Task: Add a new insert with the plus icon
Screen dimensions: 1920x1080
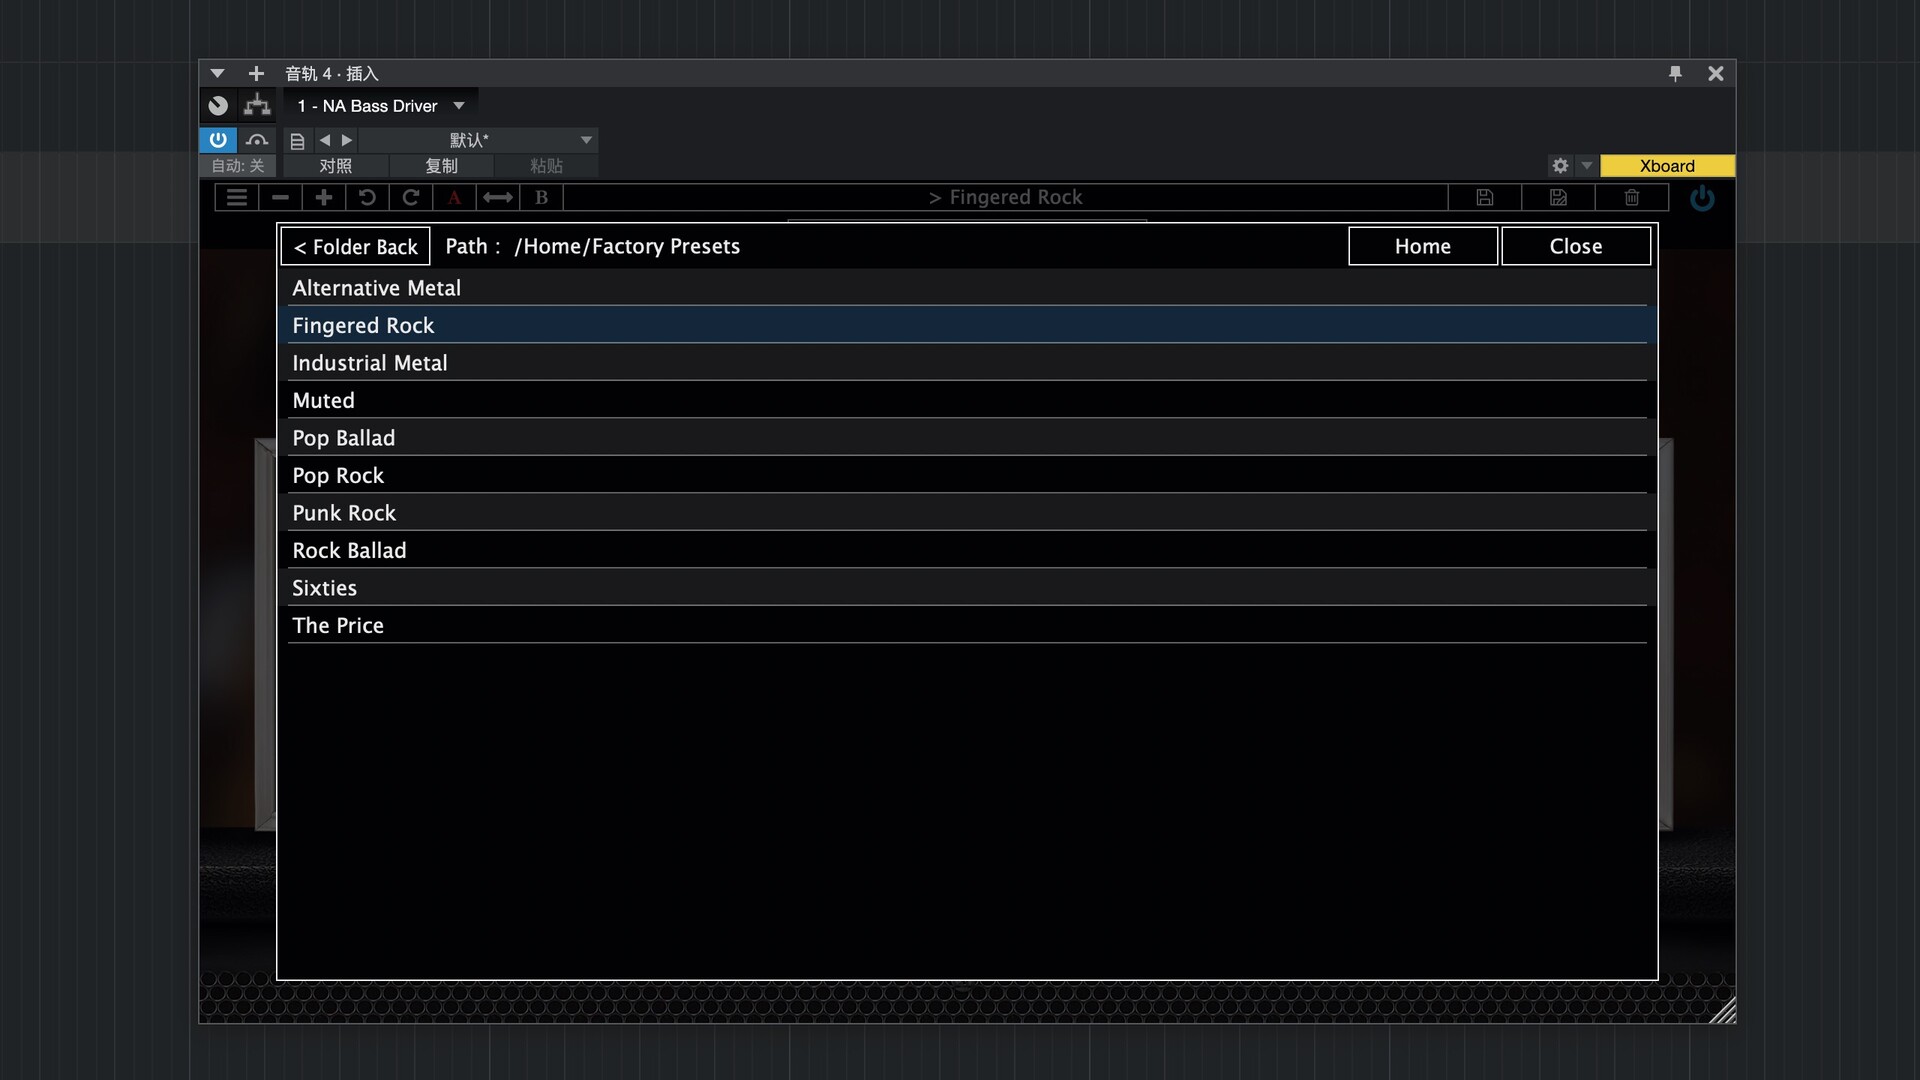Action: pyautogui.click(x=256, y=73)
